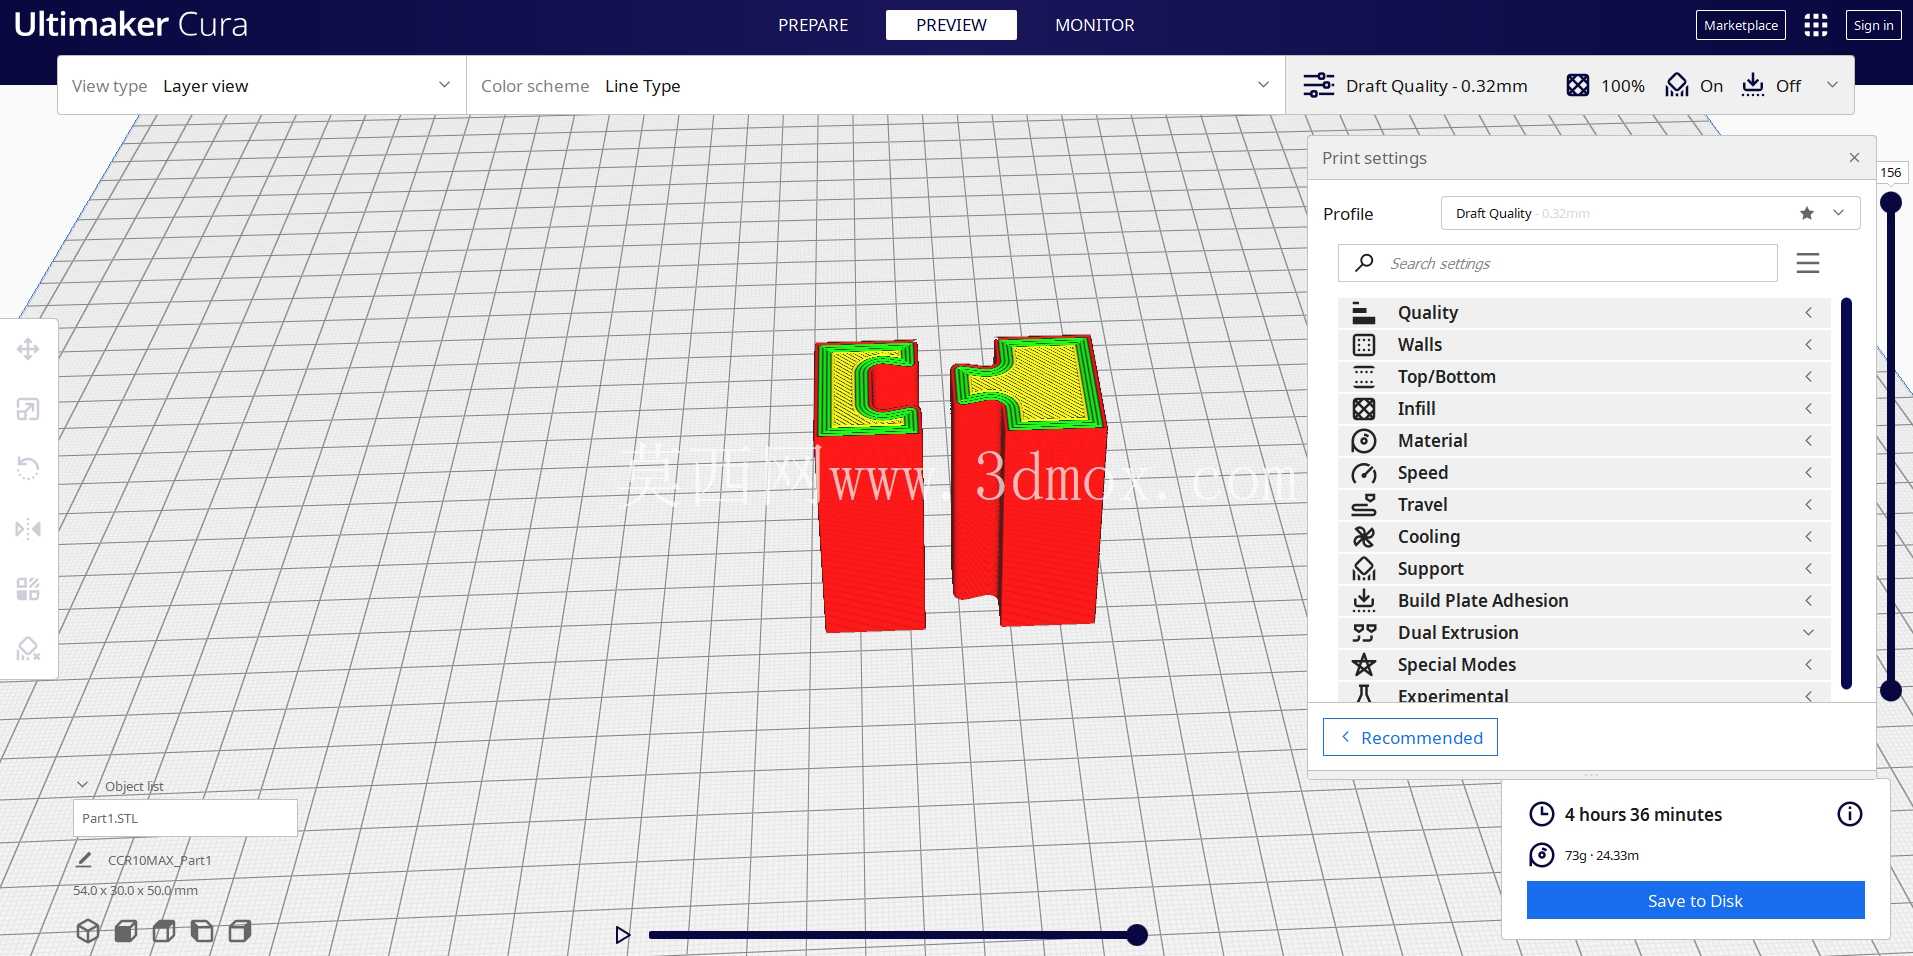Viewport: 1913px width, 956px height.
Task: Click the infill 100% icon in summary bar
Action: 1577,85
